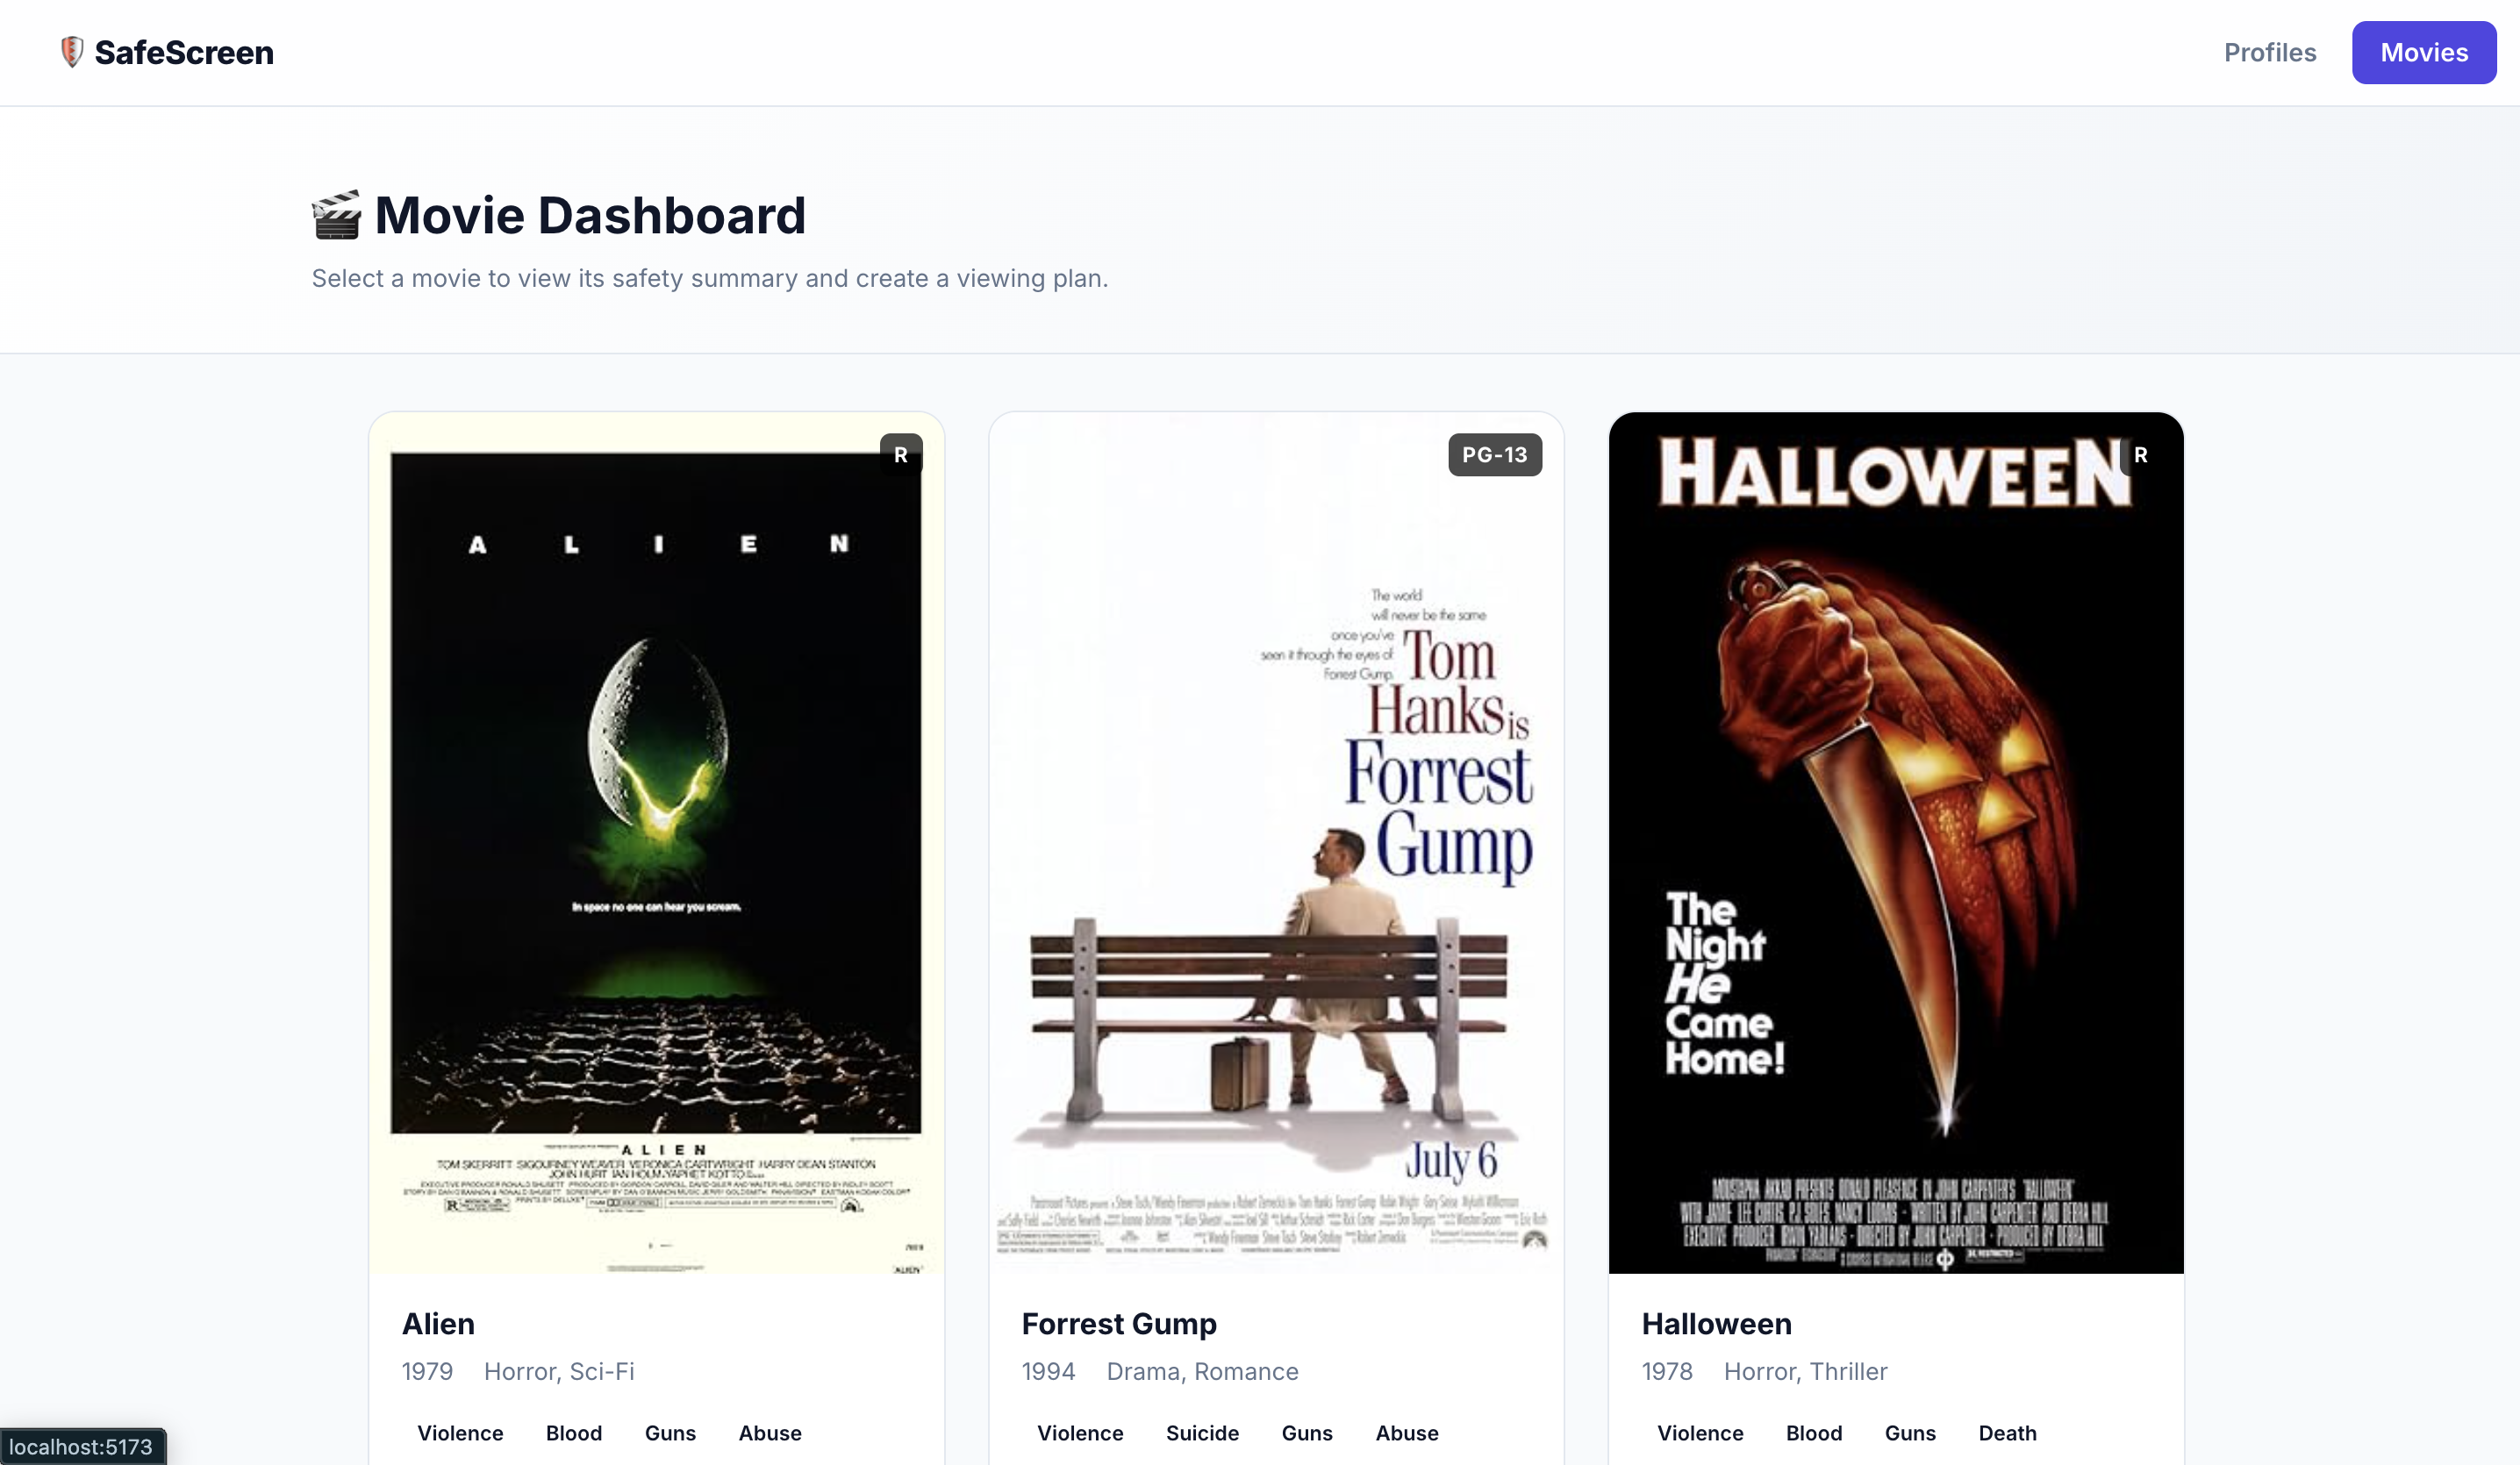This screenshot has height=1465, width=2520.
Task: Click the Halloween movie title
Action: [x=1716, y=1323]
